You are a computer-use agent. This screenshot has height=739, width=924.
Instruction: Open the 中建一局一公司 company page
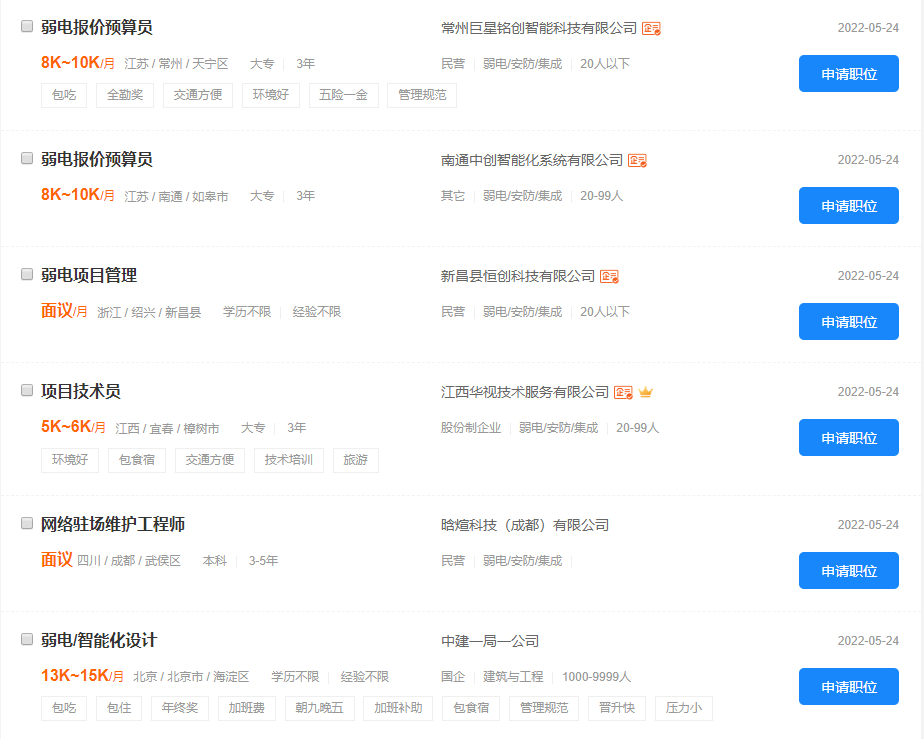click(x=490, y=641)
